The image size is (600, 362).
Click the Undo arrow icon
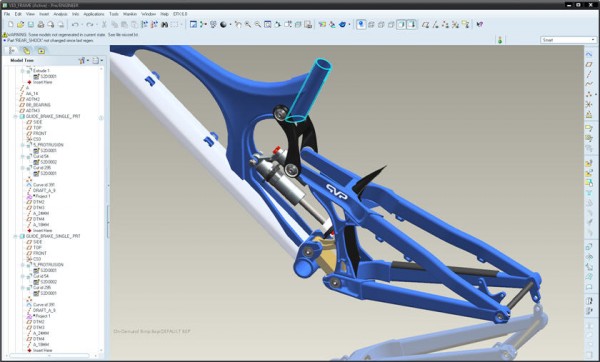point(75,24)
